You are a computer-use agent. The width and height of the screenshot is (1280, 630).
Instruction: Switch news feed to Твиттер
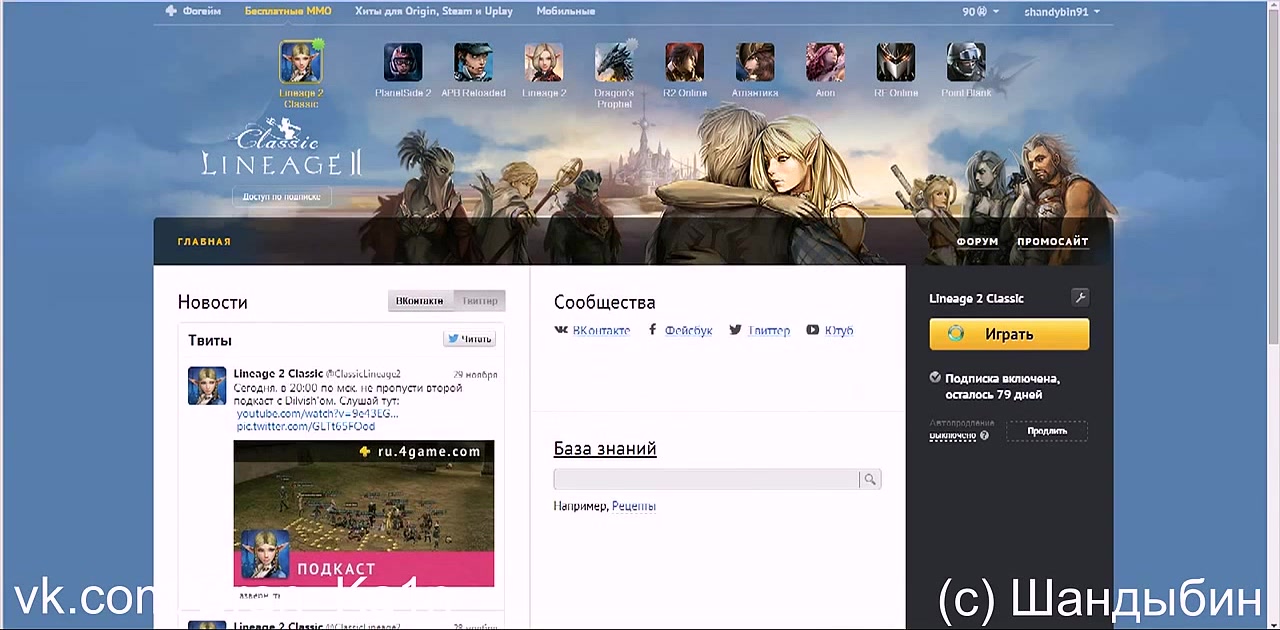tap(479, 301)
